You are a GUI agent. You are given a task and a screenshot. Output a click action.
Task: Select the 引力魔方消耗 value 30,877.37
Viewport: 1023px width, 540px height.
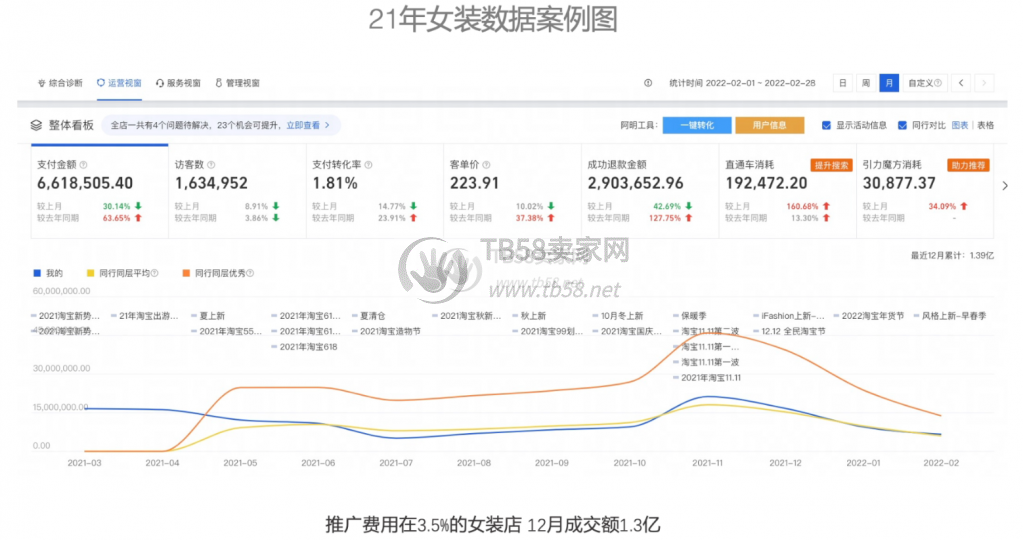coord(899,183)
